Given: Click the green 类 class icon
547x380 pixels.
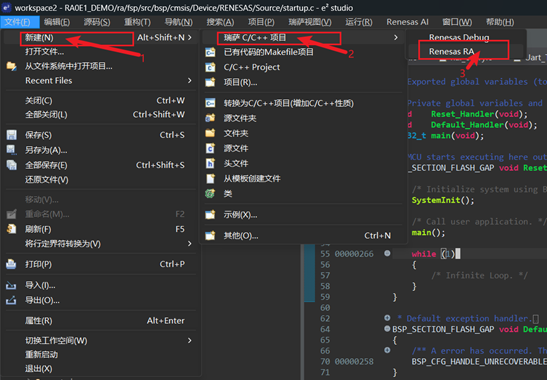Looking at the screenshot, I should (x=210, y=193).
